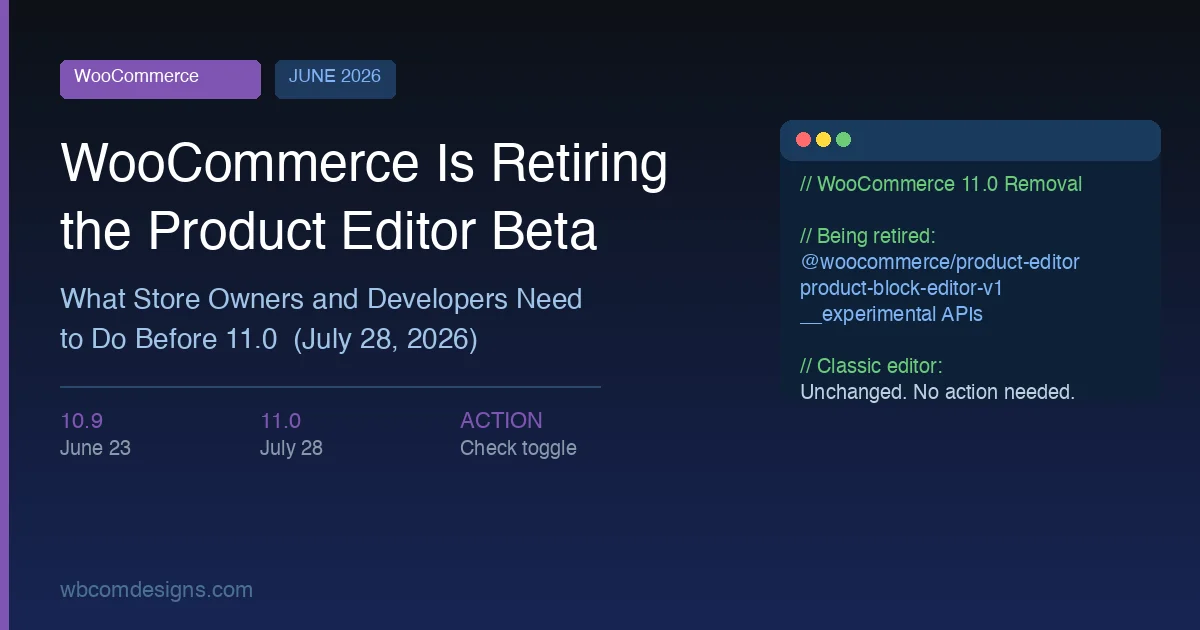Click the red dot in code window
Image resolution: width=1200 pixels, height=630 pixels.
coord(803,140)
